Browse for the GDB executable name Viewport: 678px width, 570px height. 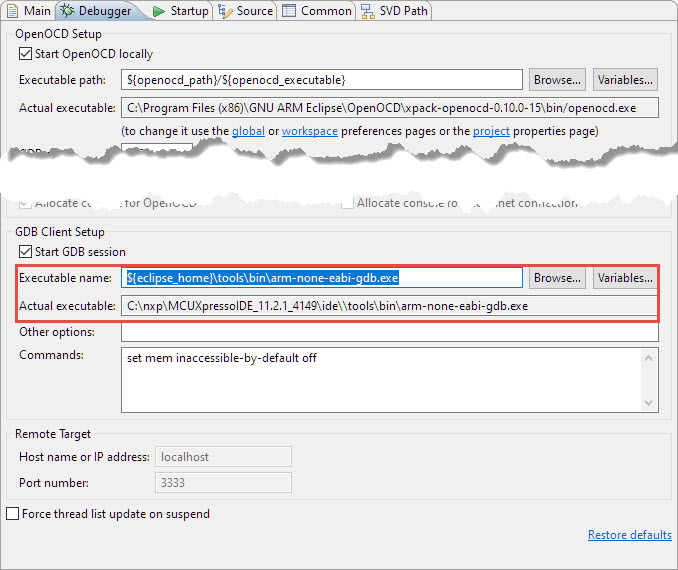[556, 278]
